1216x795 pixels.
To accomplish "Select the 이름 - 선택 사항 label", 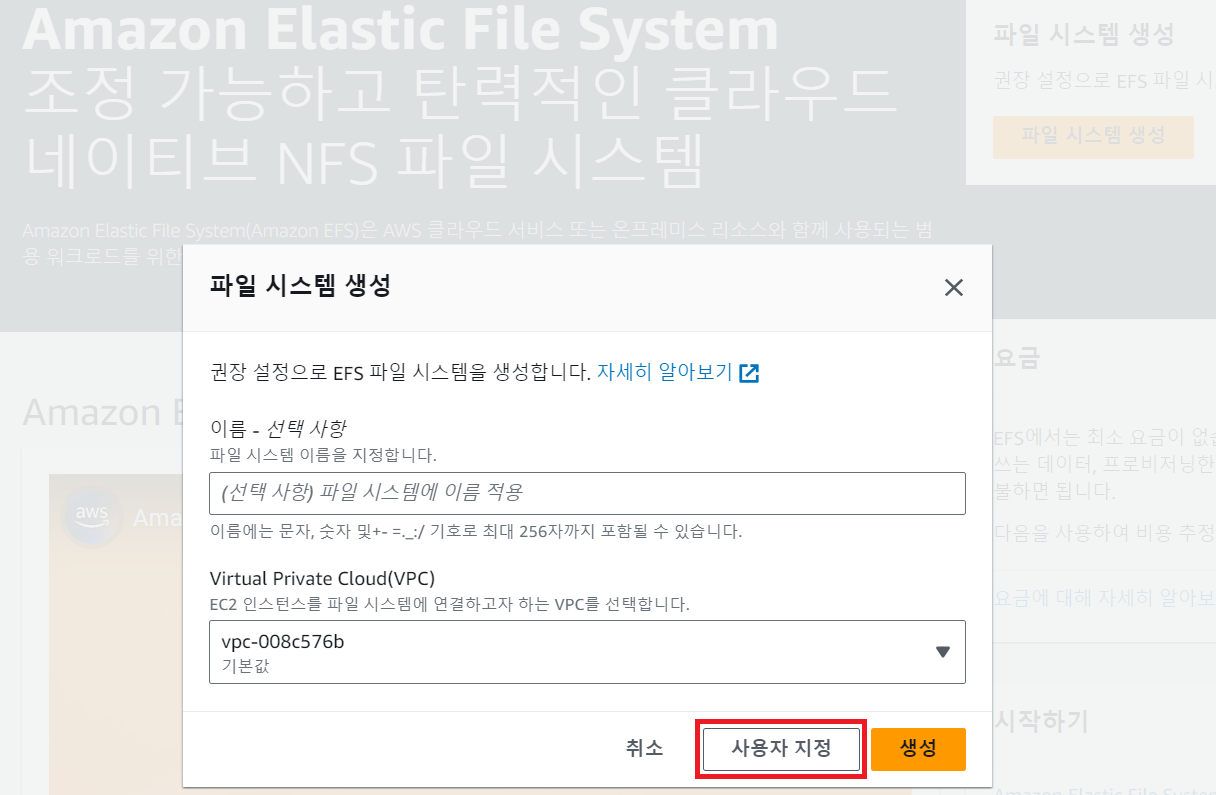I will click(278, 429).
